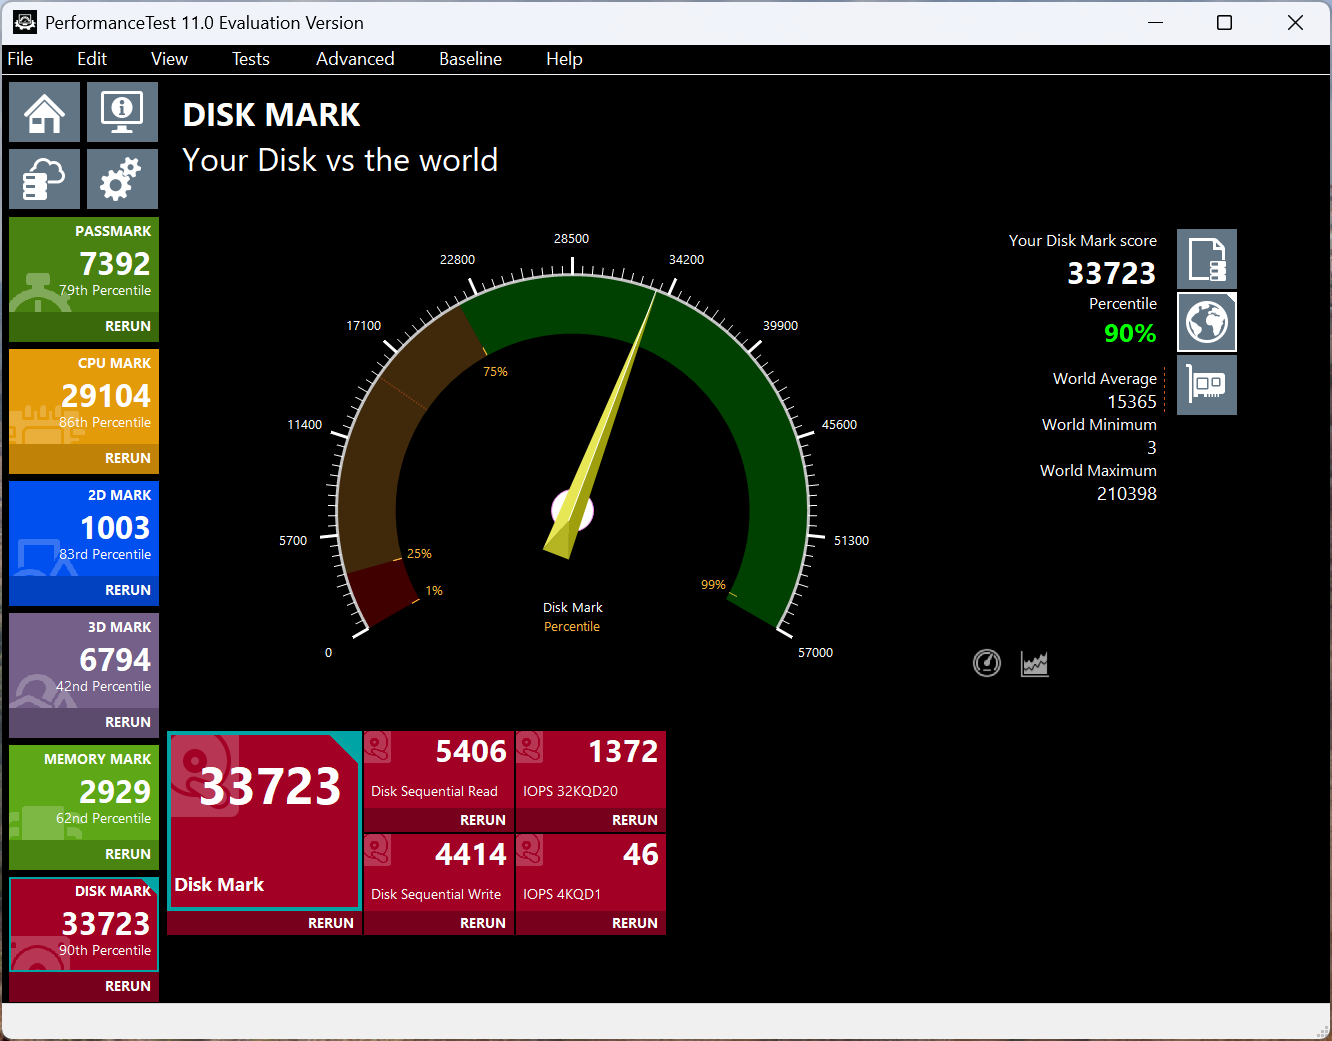This screenshot has width=1332, height=1041.
Task: Select the Disk Sequential Read 5406 tile
Action: 439,770
